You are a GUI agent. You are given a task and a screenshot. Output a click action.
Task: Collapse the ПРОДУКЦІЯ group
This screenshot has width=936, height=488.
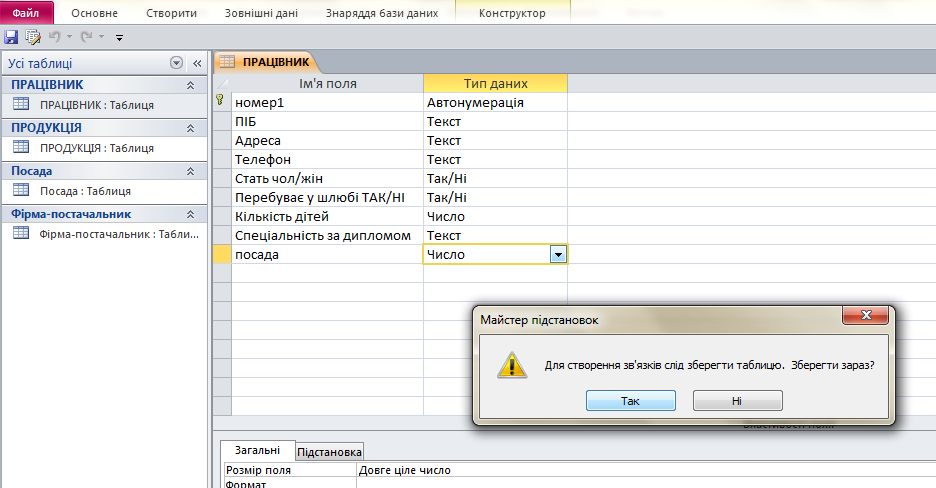coord(190,128)
